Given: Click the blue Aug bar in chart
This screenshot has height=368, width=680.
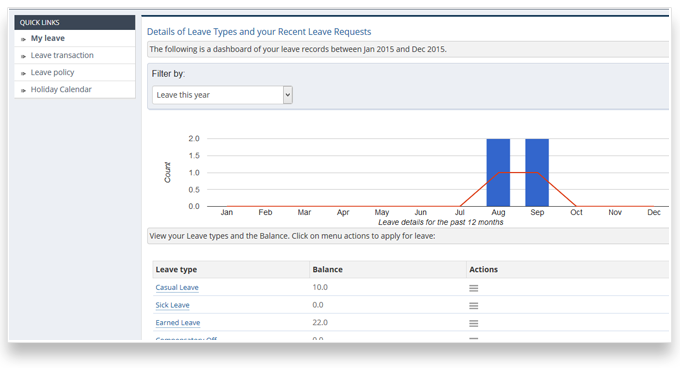Looking at the screenshot, I should pyautogui.click(x=498, y=173).
